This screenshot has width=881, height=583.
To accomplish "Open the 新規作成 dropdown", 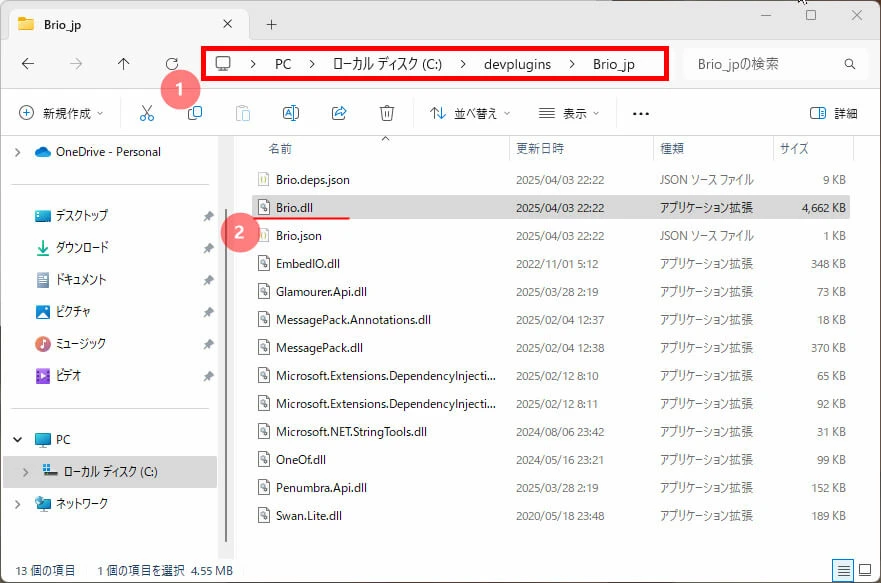I will coord(61,113).
